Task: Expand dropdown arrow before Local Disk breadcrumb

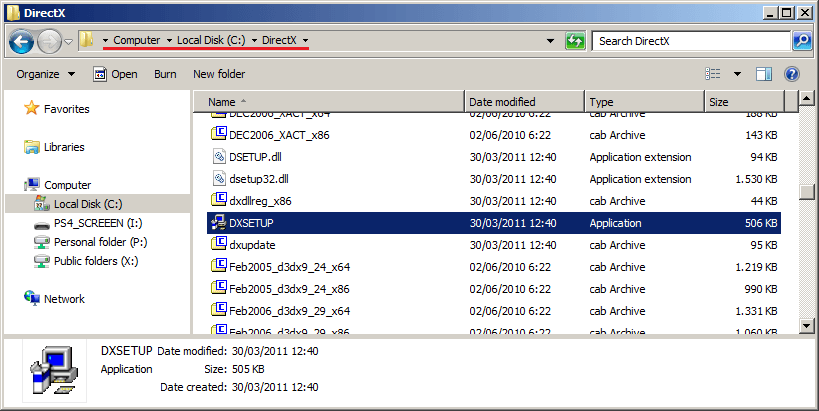Action: 169,41
